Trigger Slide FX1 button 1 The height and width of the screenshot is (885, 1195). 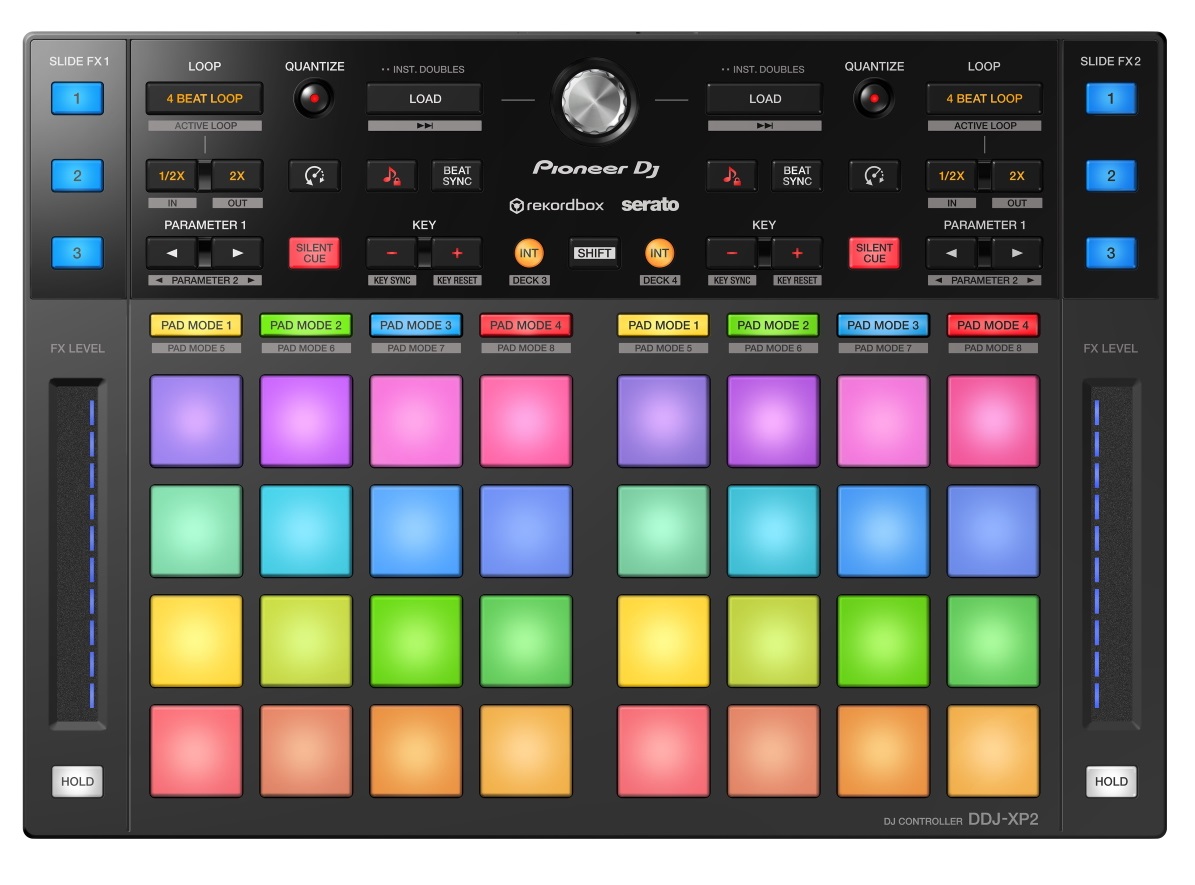point(77,98)
